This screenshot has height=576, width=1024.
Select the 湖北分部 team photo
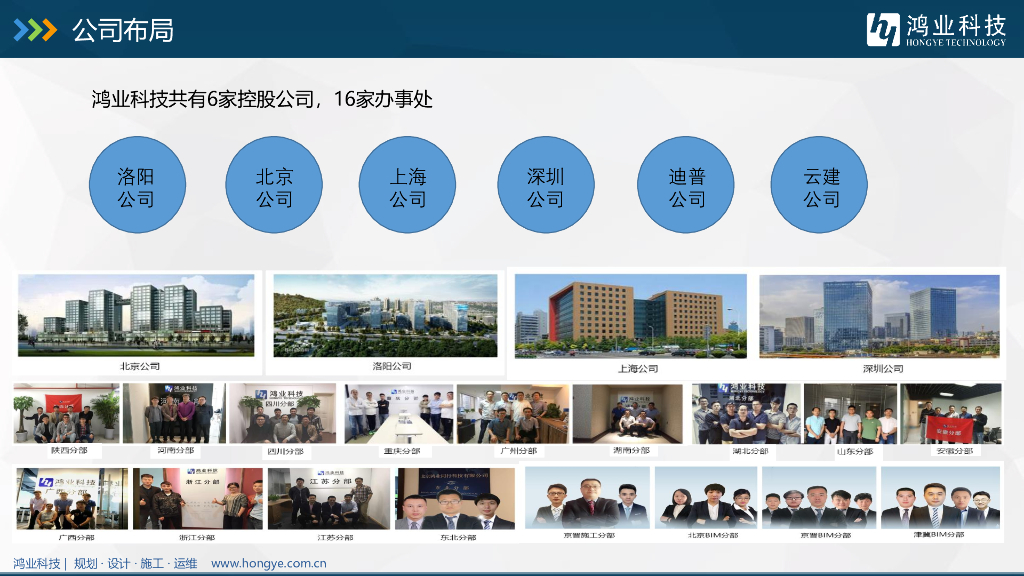[746, 414]
